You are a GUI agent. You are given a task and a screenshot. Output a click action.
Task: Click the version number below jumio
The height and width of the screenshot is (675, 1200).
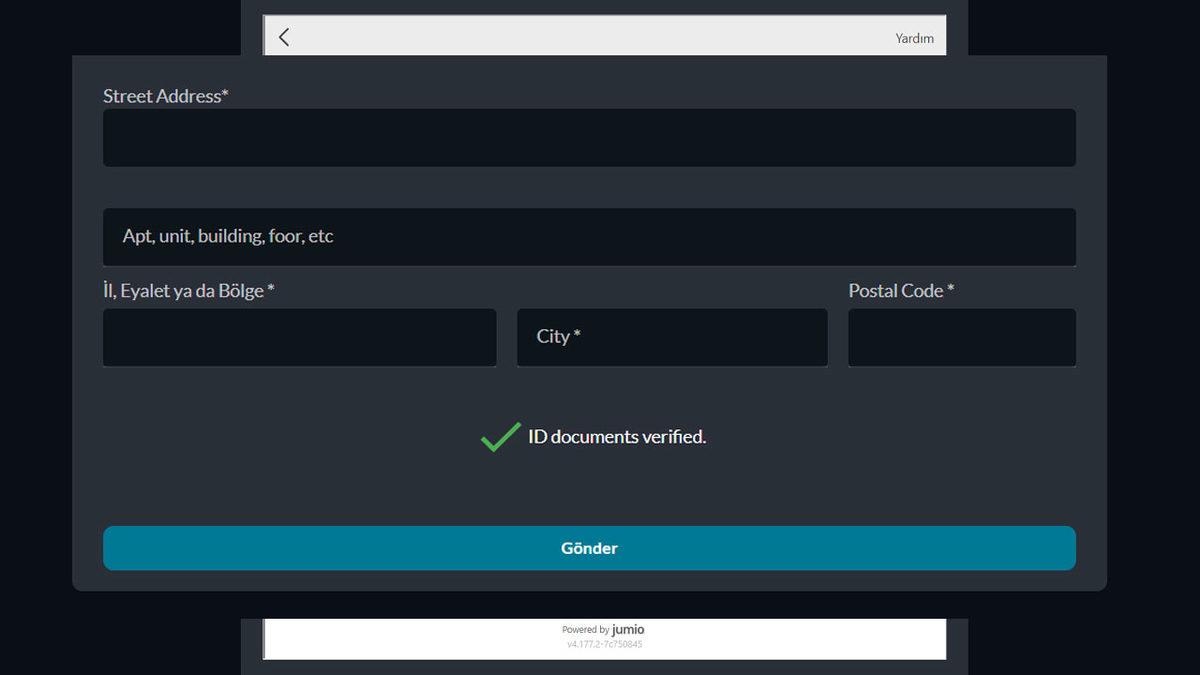604,644
